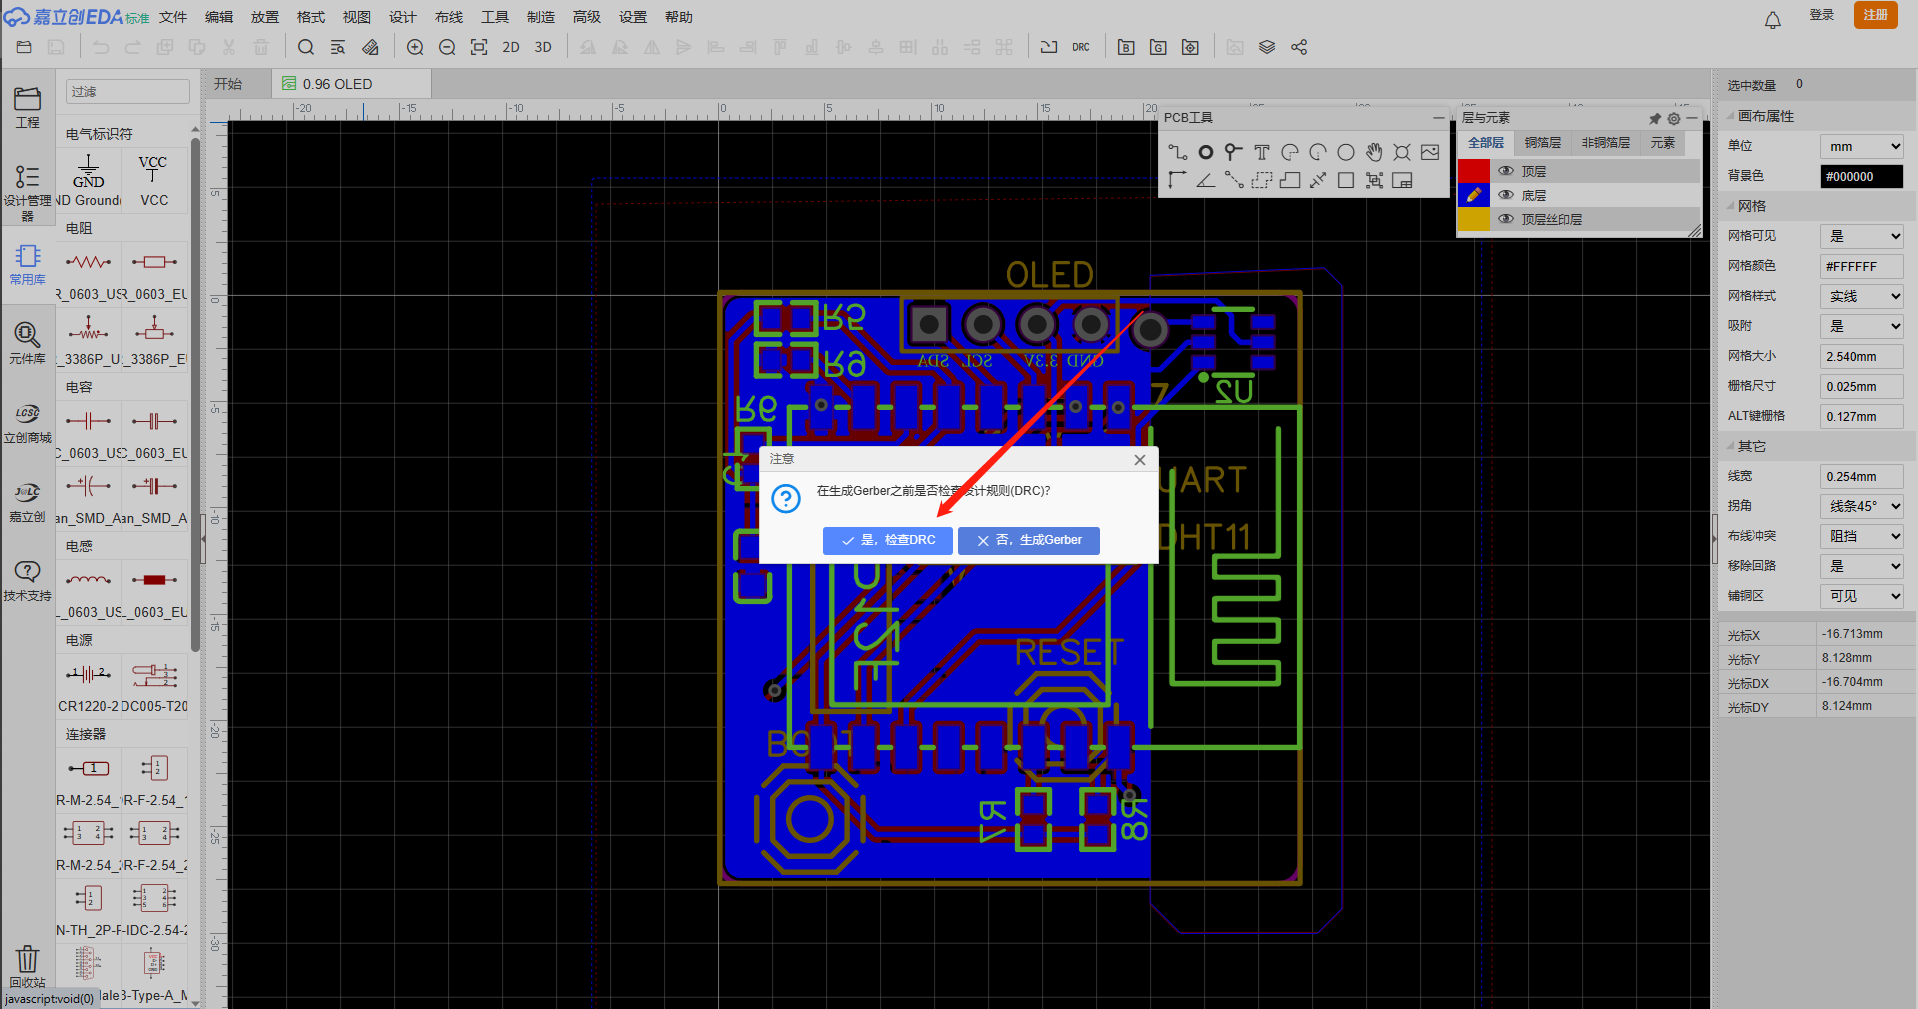Select the pad tool in PCB tools

click(x=1206, y=152)
